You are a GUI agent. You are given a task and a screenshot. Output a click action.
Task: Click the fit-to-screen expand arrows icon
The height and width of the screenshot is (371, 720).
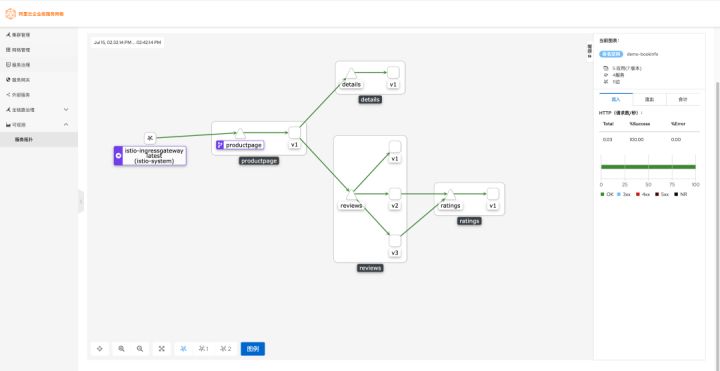162,349
